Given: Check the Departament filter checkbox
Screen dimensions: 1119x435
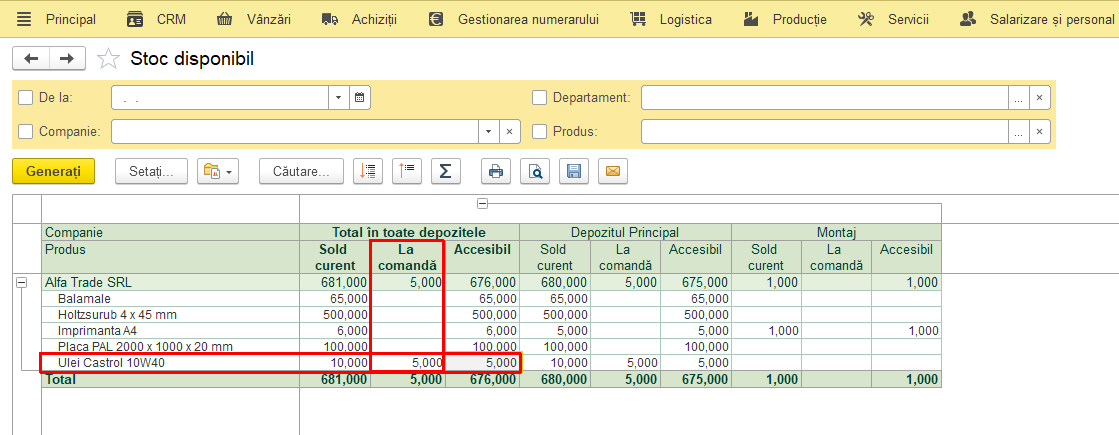Looking at the screenshot, I should pos(540,98).
